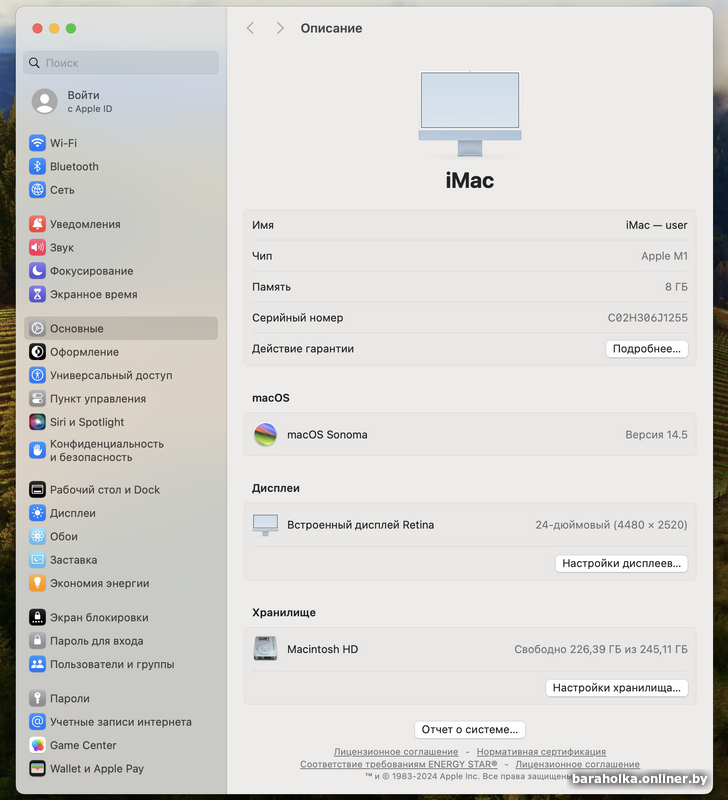The image size is (728, 800).
Task: Click the Основные gear icon
Action: tap(37, 329)
